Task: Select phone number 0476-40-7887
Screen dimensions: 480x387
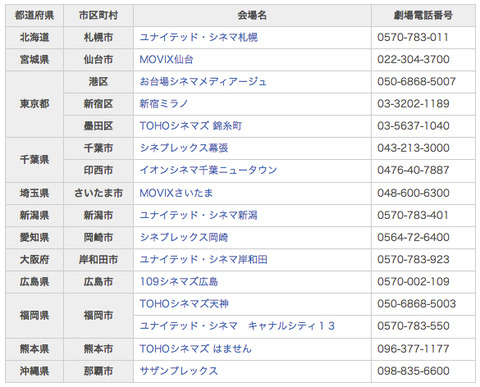Action: [413, 170]
